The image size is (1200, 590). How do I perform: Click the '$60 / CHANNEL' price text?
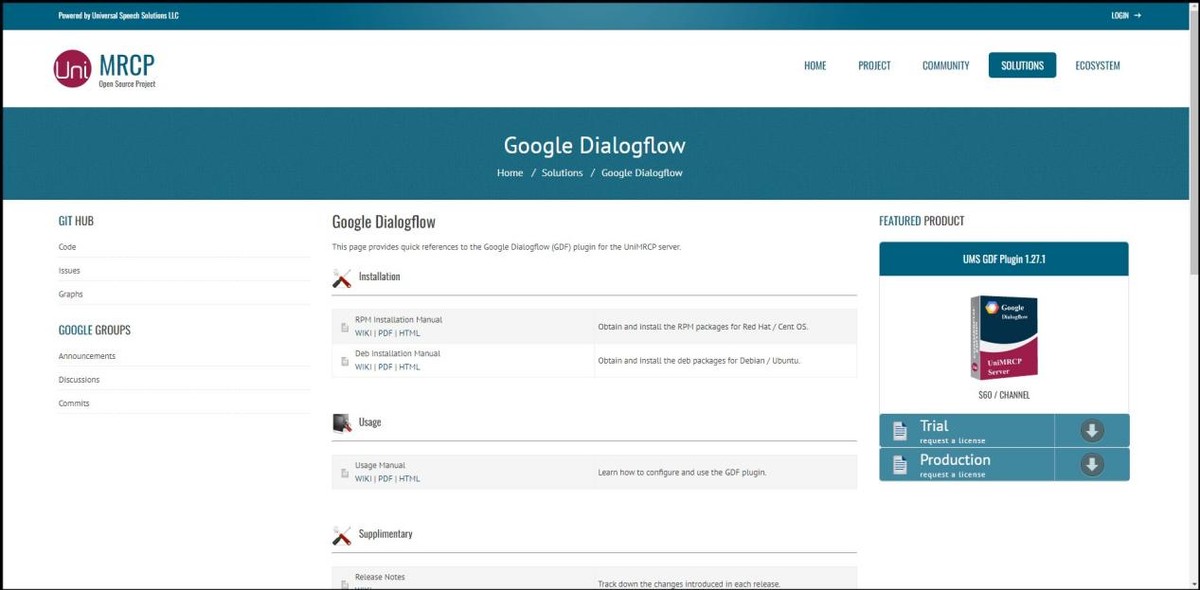pos(1004,395)
